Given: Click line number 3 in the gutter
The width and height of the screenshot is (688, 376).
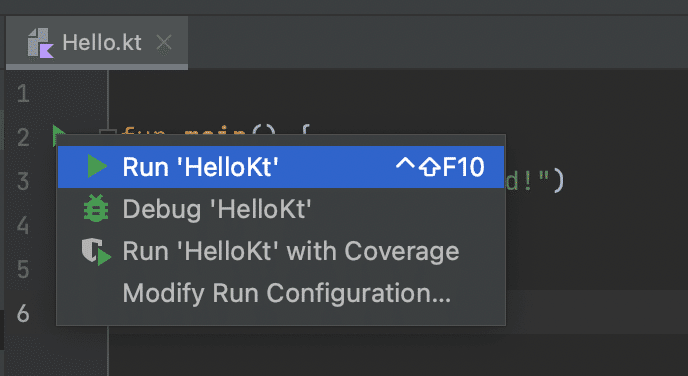Looking at the screenshot, I should (x=23, y=181).
